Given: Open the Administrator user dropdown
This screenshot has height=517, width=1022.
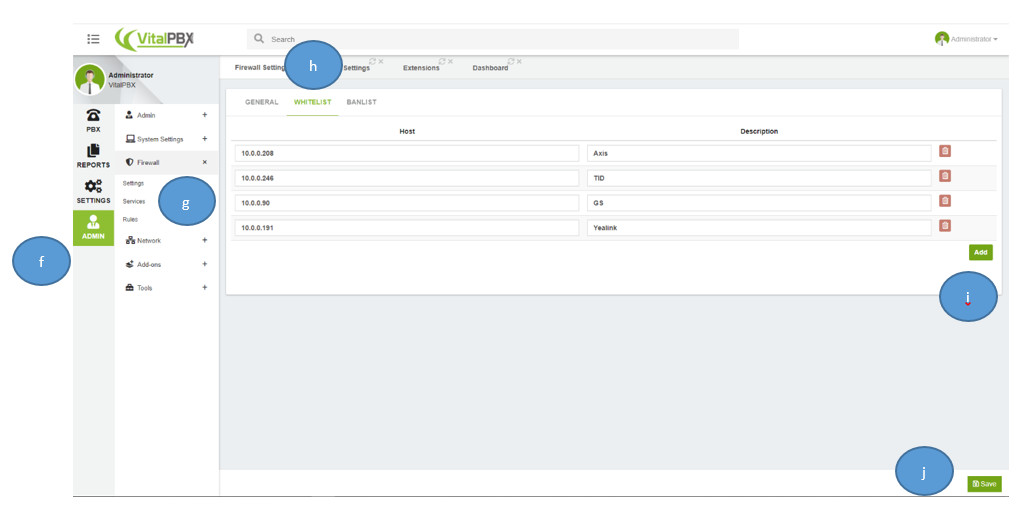Looking at the screenshot, I should tap(967, 39).
